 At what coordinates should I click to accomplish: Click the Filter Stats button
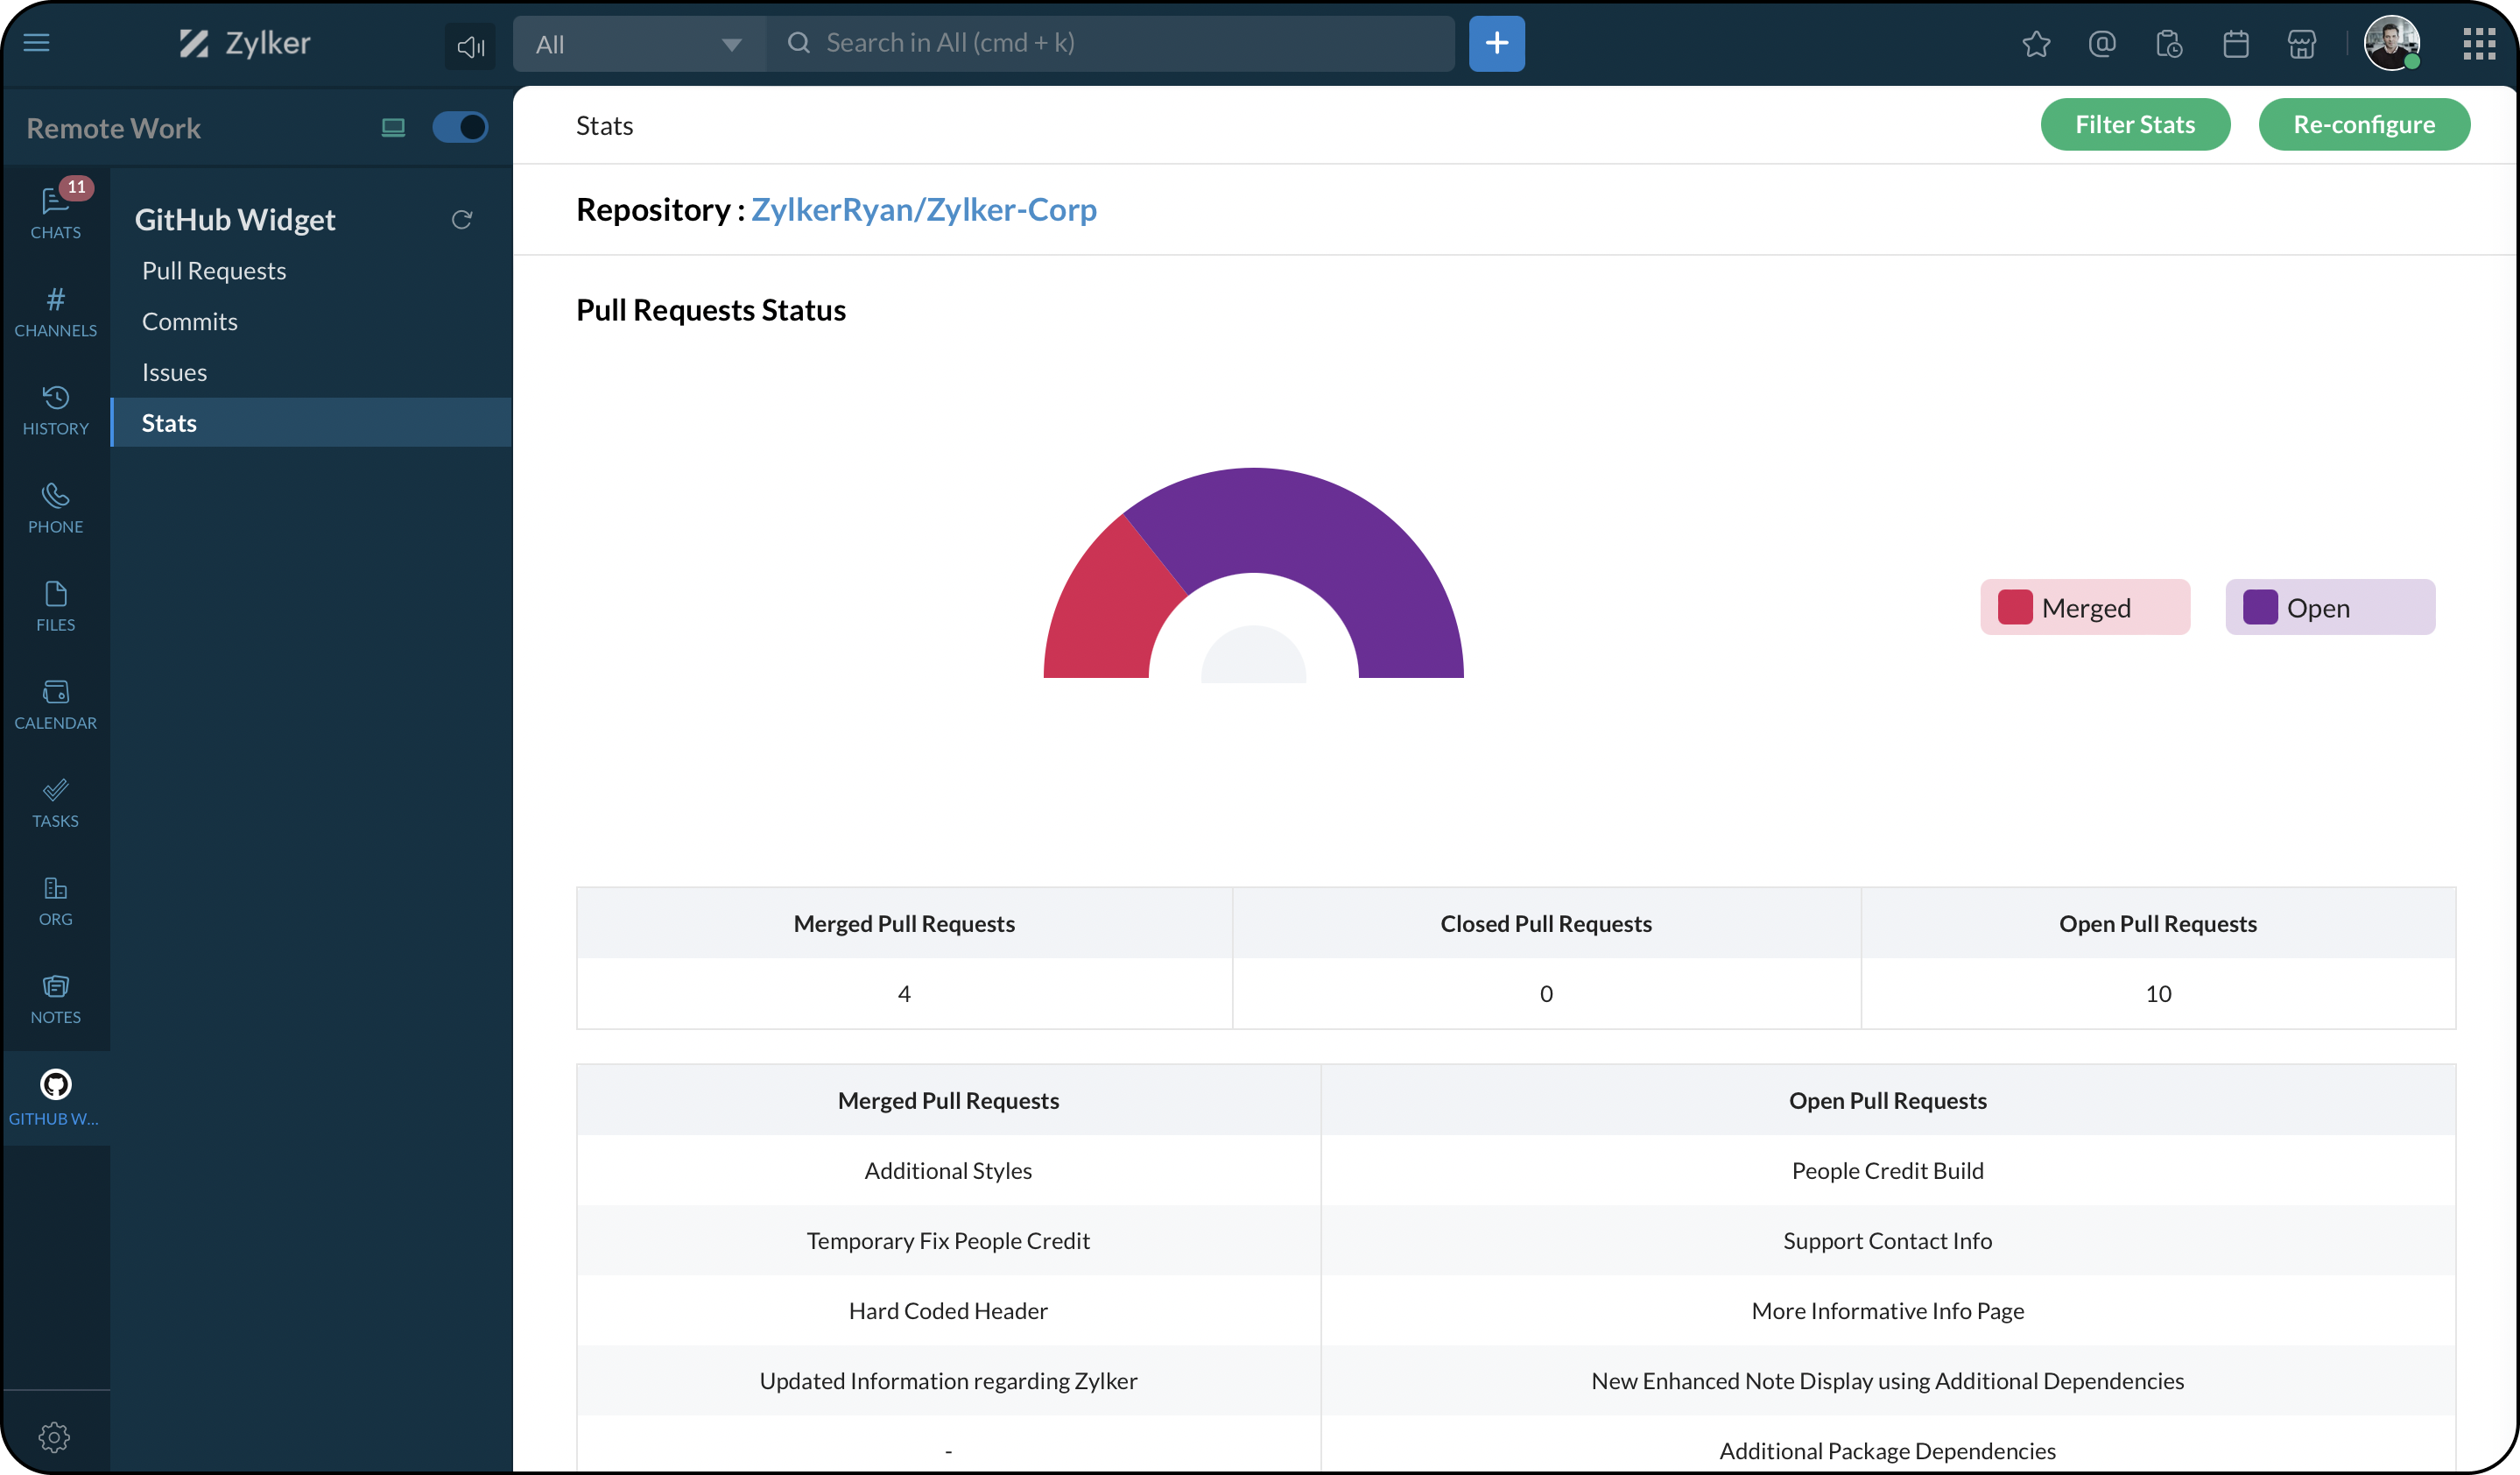click(2135, 124)
